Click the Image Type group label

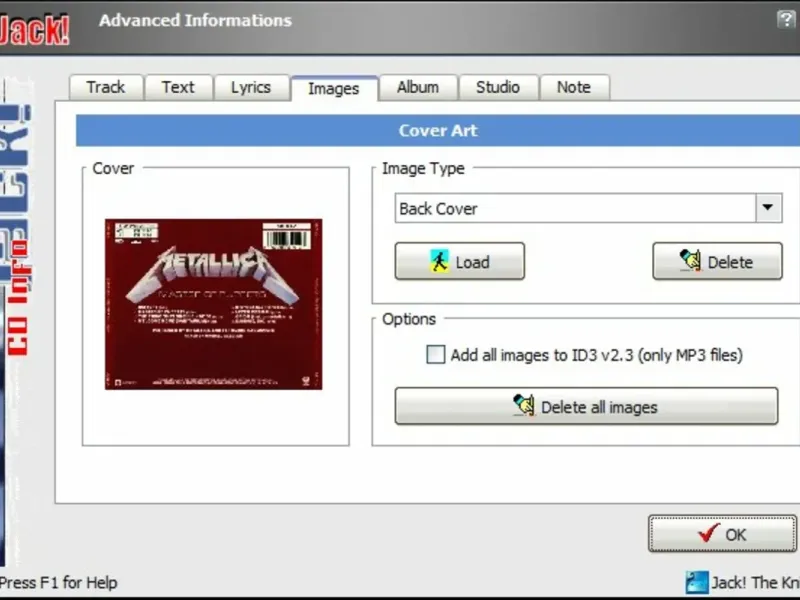point(423,168)
